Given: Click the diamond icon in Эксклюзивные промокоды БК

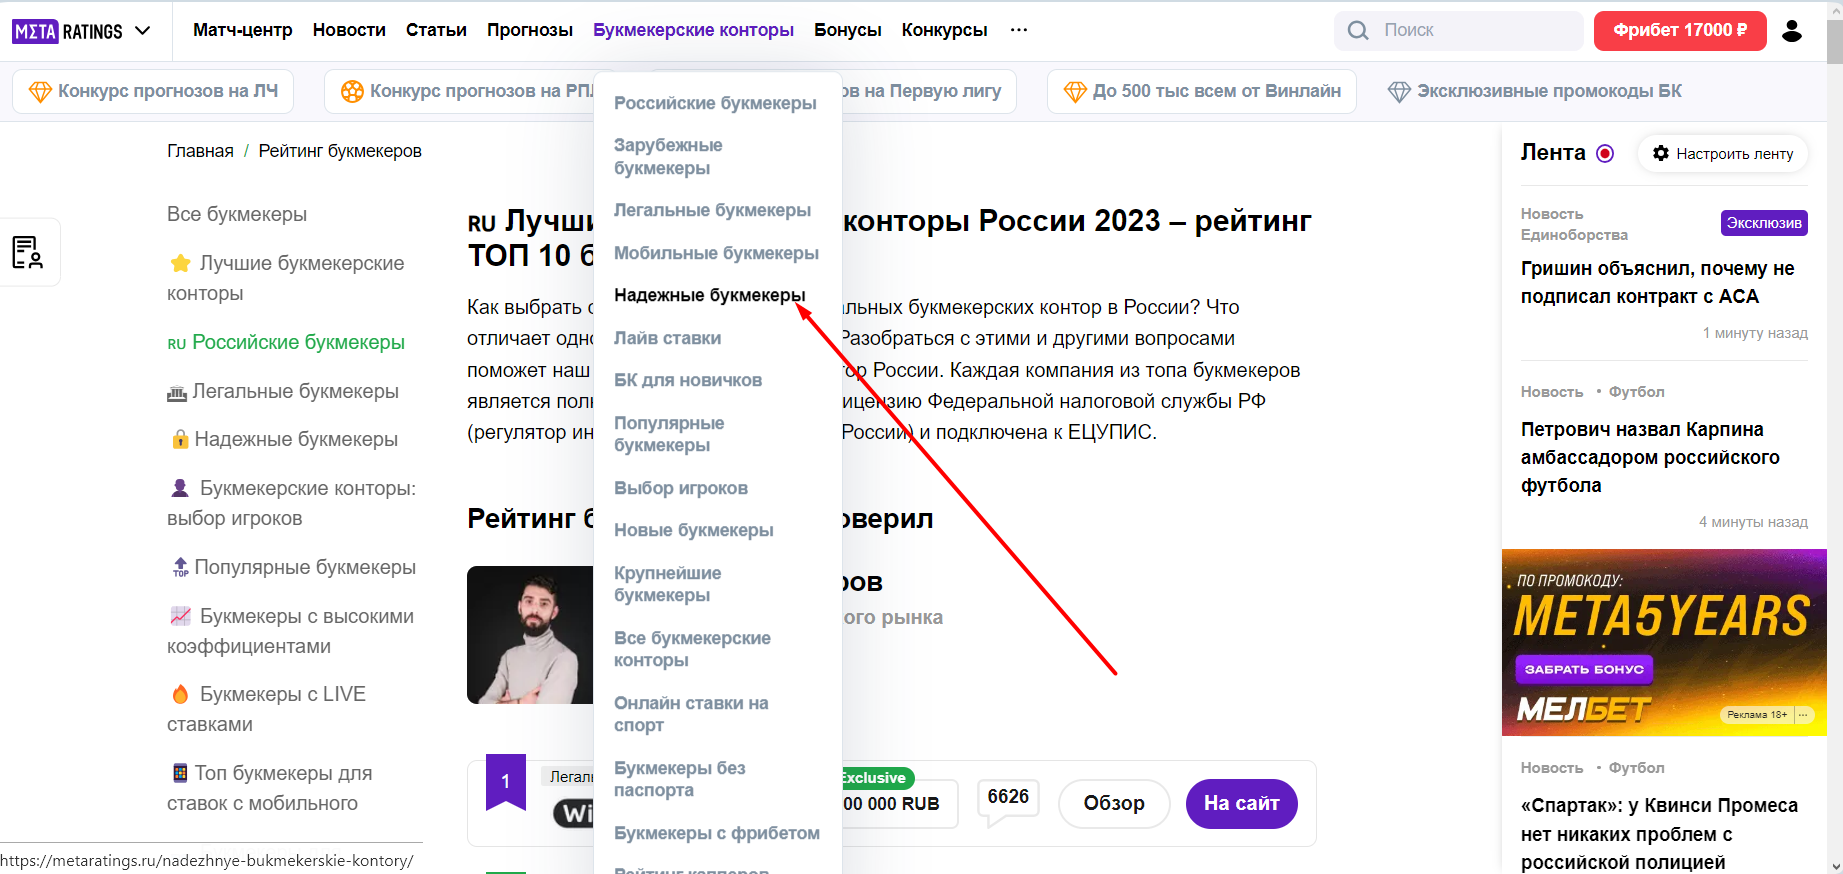Looking at the screenshot, I should pos(1399,92).
